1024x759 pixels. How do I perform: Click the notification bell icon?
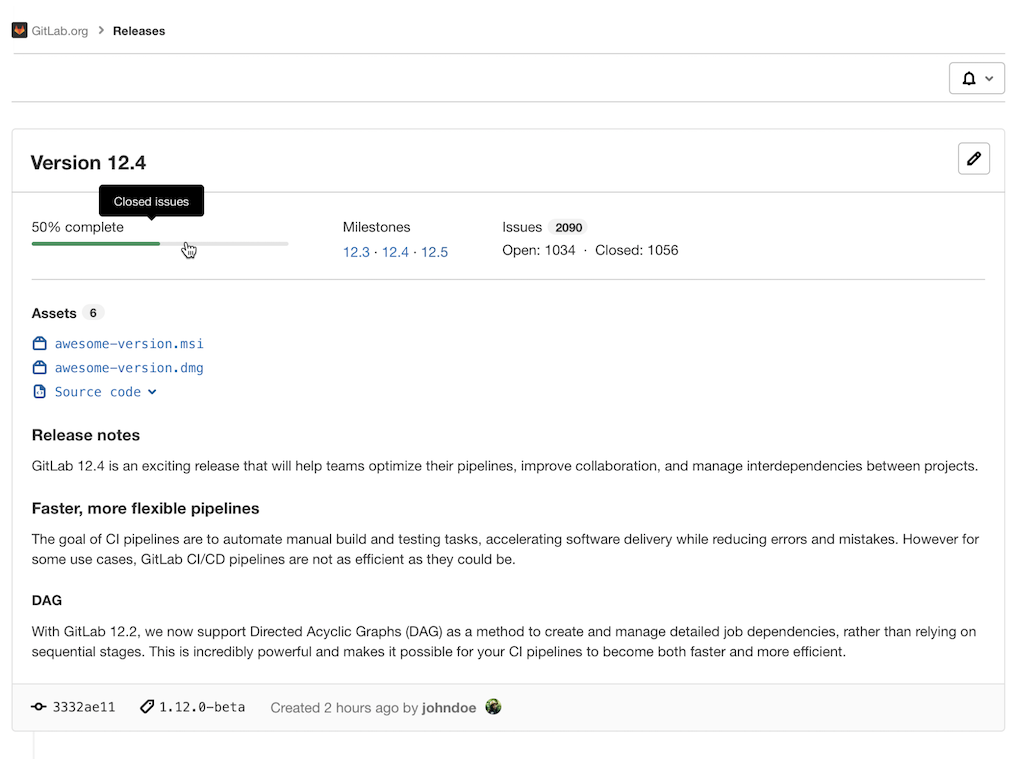pyautogui.click(x=968, y=78)
